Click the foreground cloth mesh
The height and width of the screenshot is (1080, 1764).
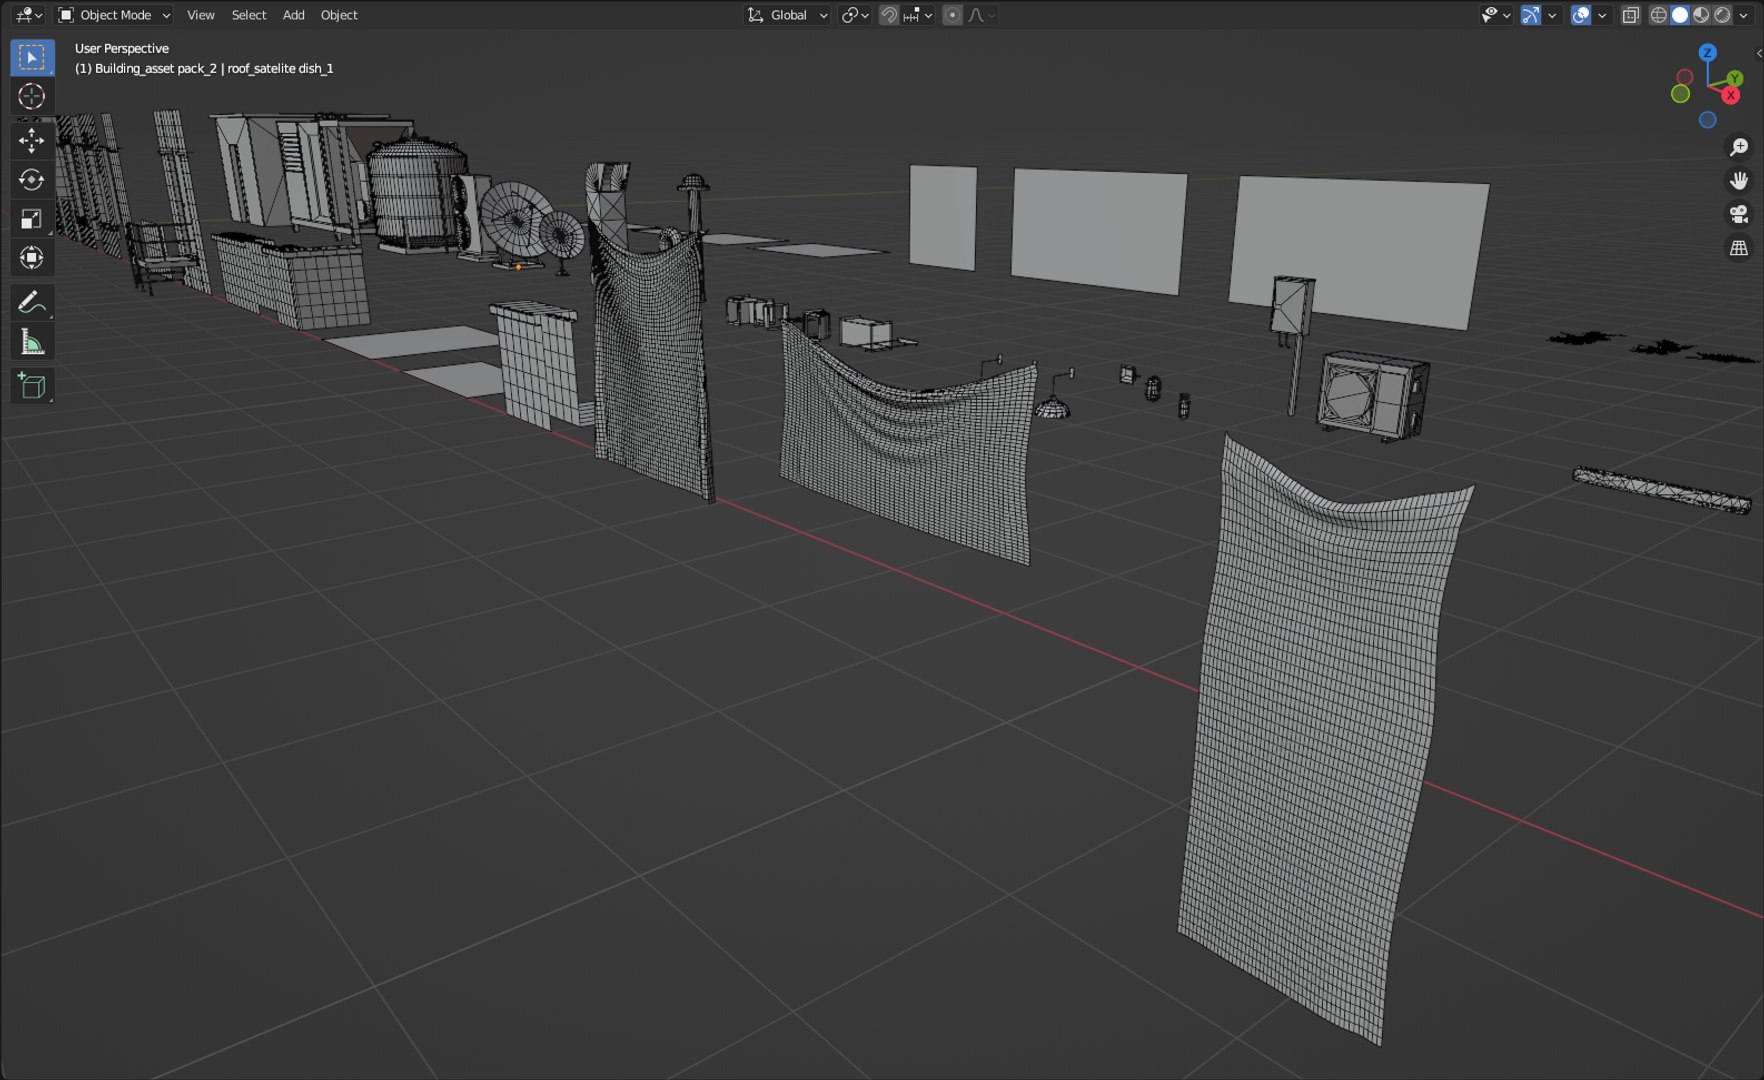1320,740
